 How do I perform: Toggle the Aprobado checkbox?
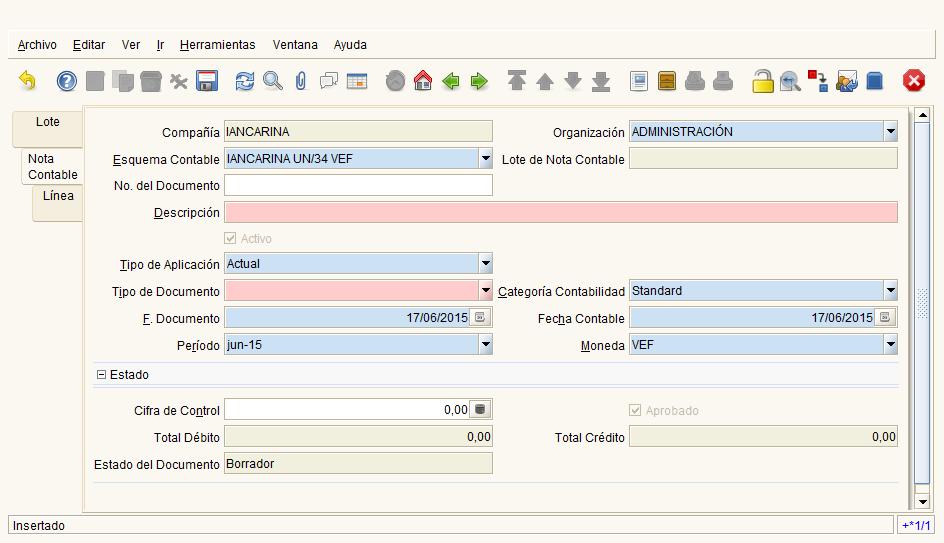pos(635,411)
